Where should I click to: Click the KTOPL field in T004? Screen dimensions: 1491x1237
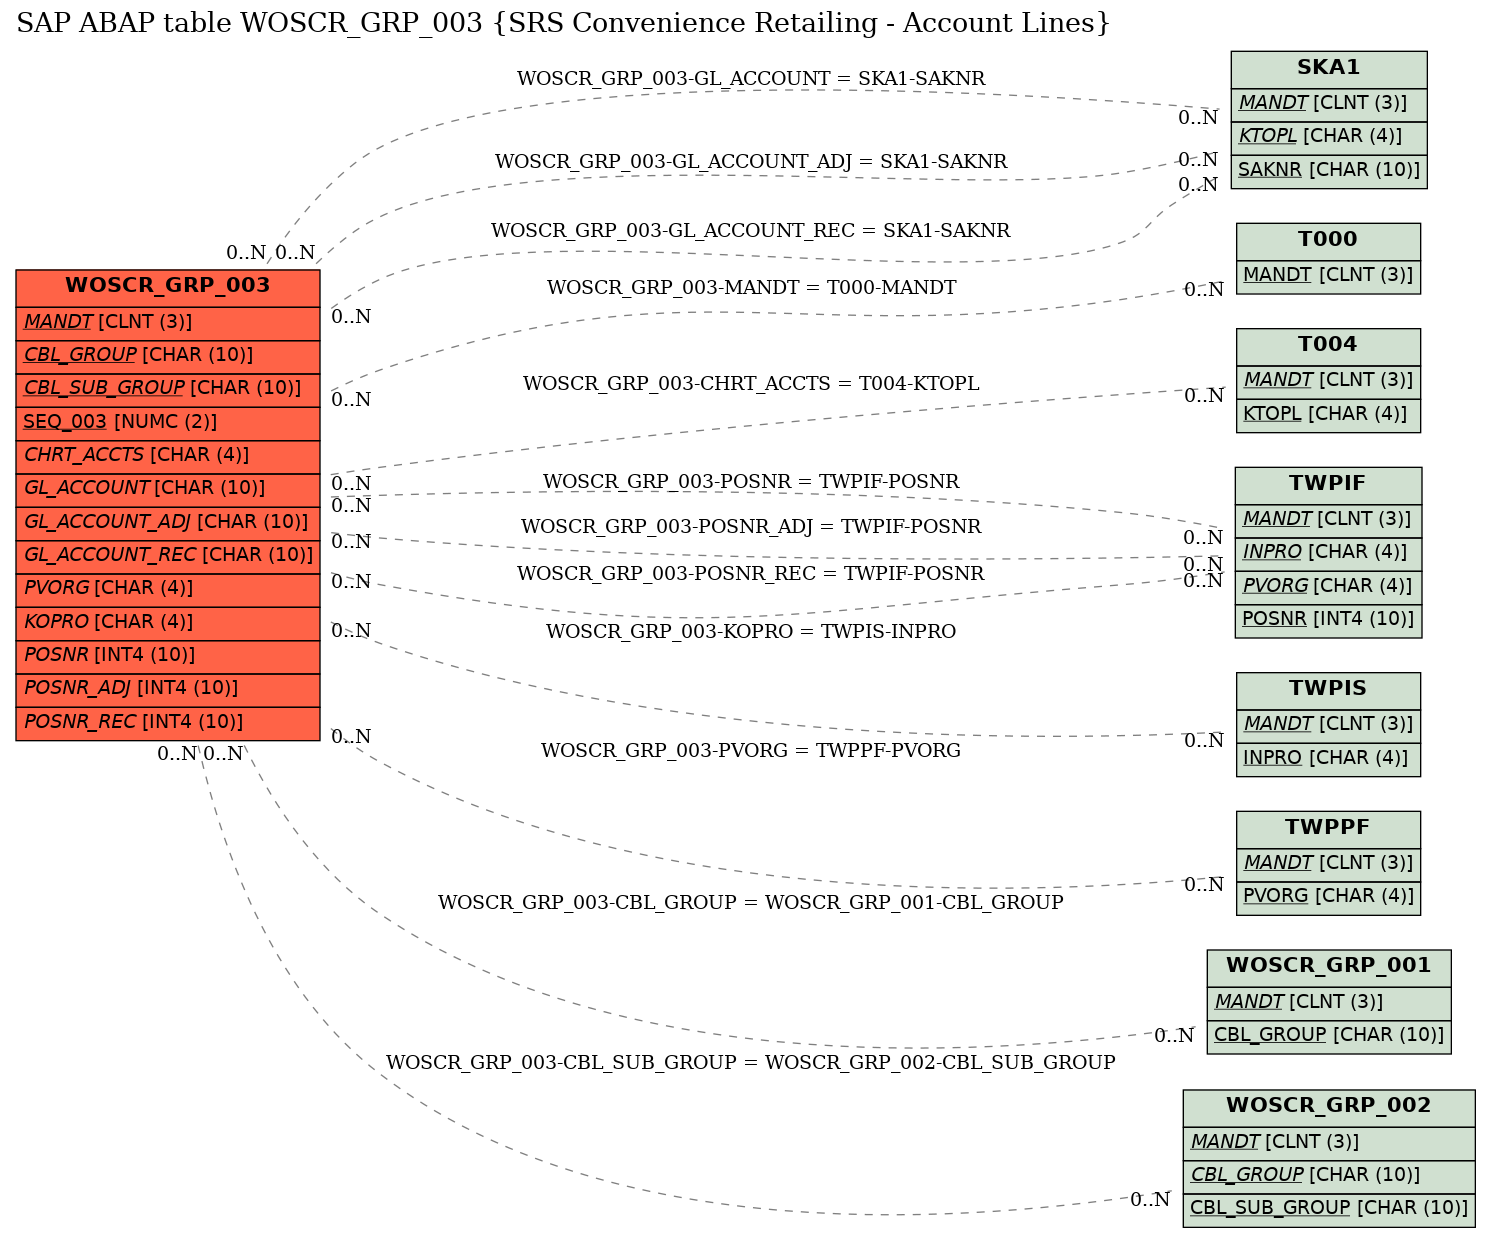pos(1328,415)
